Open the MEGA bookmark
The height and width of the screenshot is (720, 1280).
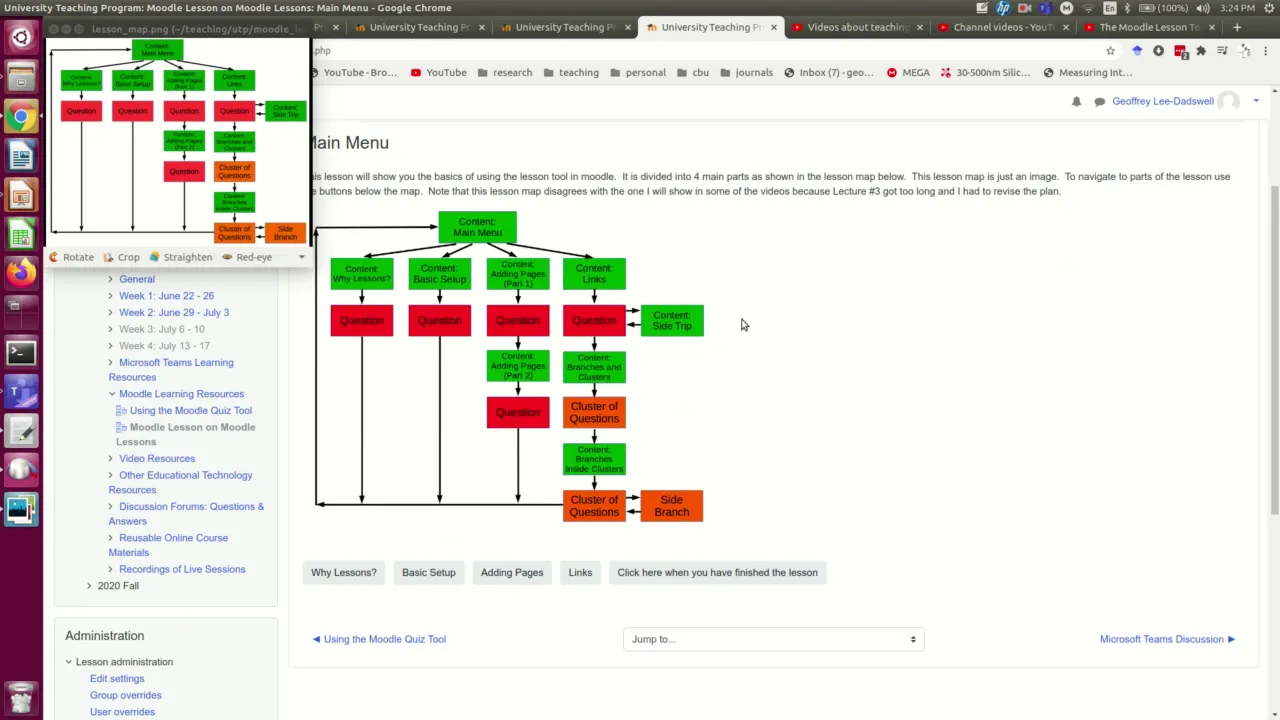tap(908, 72)
